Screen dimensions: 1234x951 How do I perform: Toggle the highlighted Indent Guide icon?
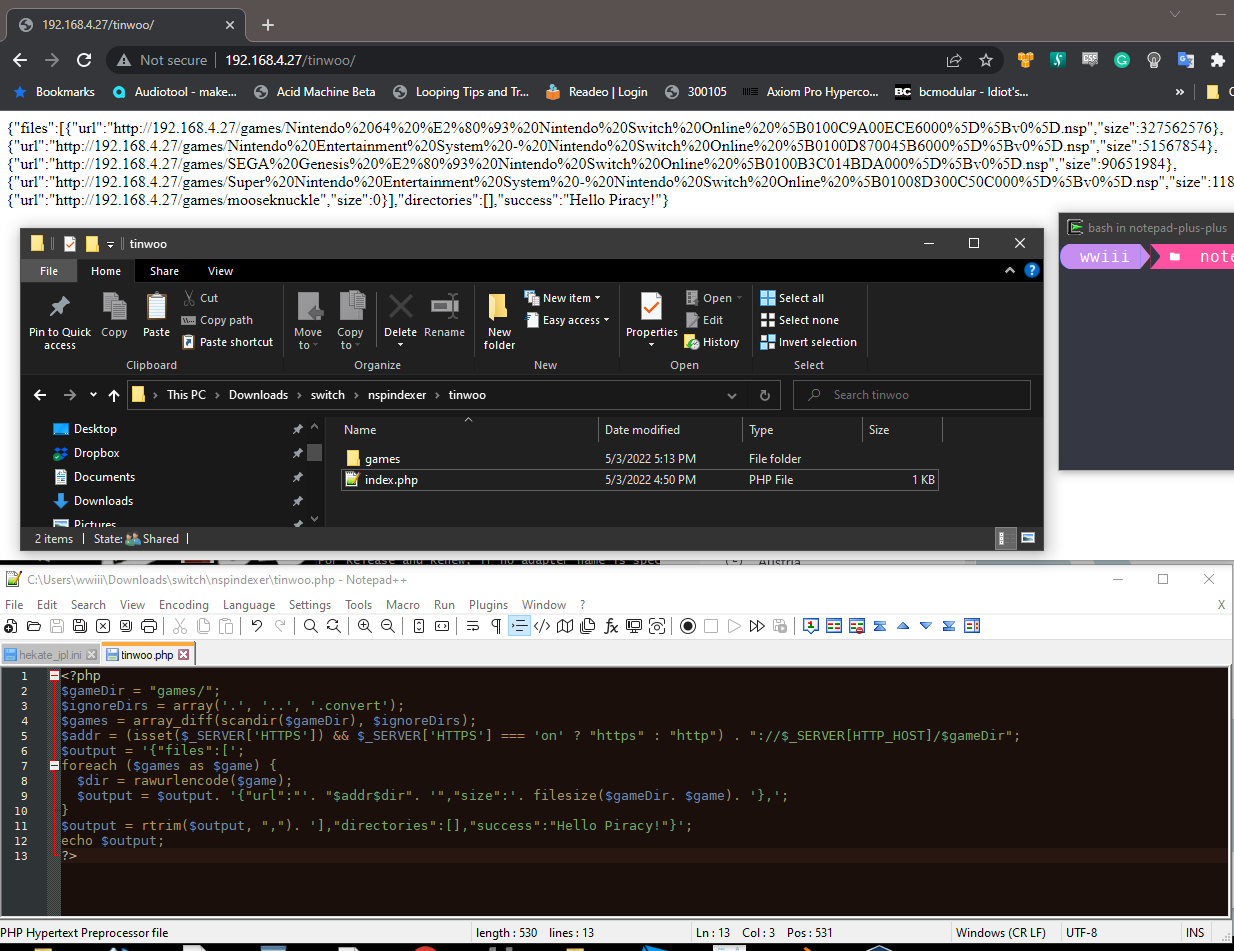click(x=519, y=626)
